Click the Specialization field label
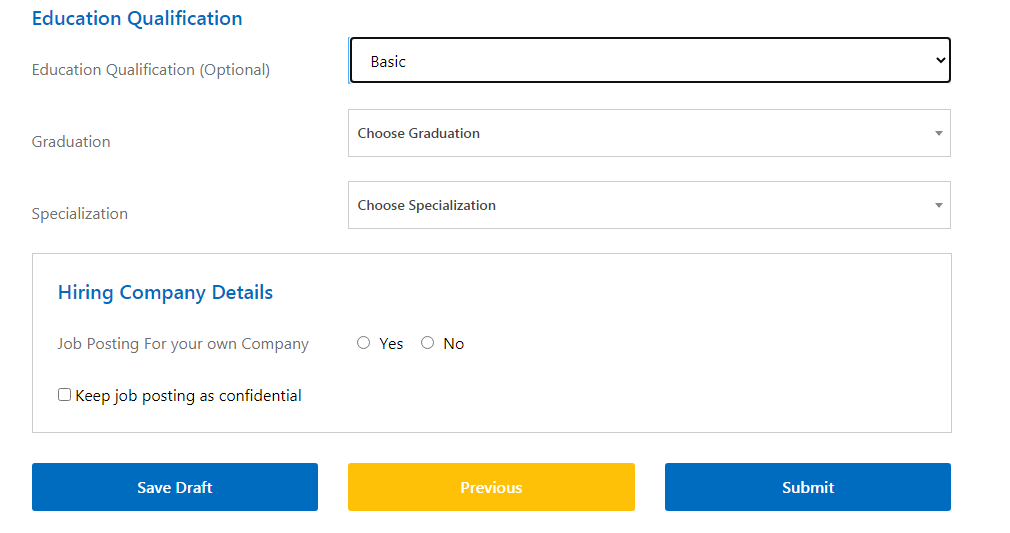This screenshot has height=533, width=1010. [80, 214]
